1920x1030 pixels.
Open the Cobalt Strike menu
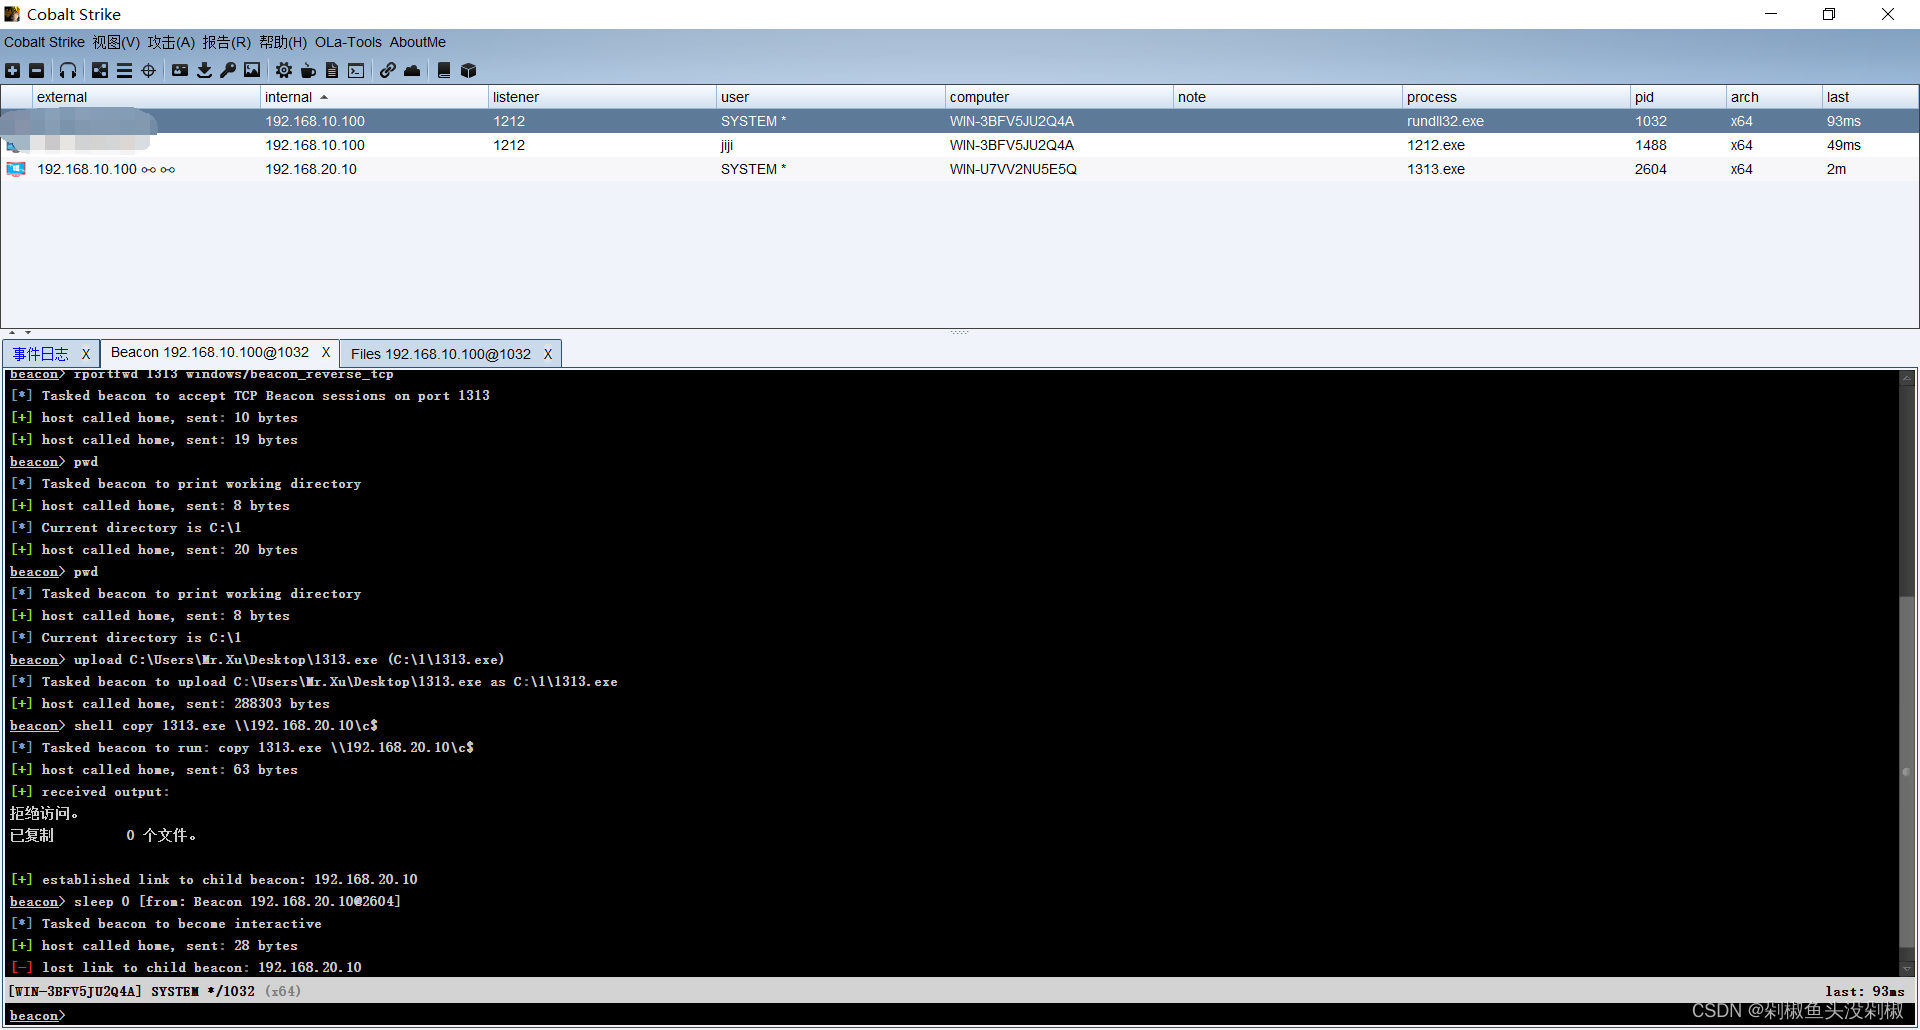[x=44, y=42]
